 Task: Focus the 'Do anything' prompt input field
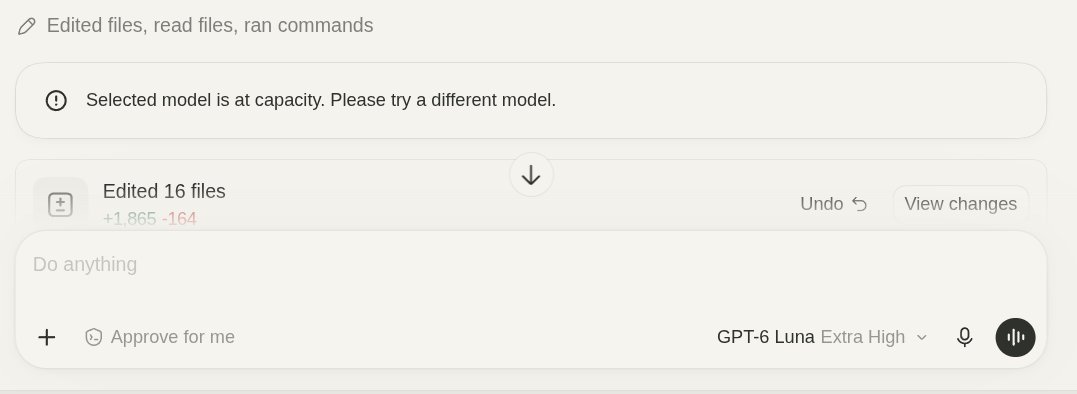pyautogui.click(x=531, y=265)
